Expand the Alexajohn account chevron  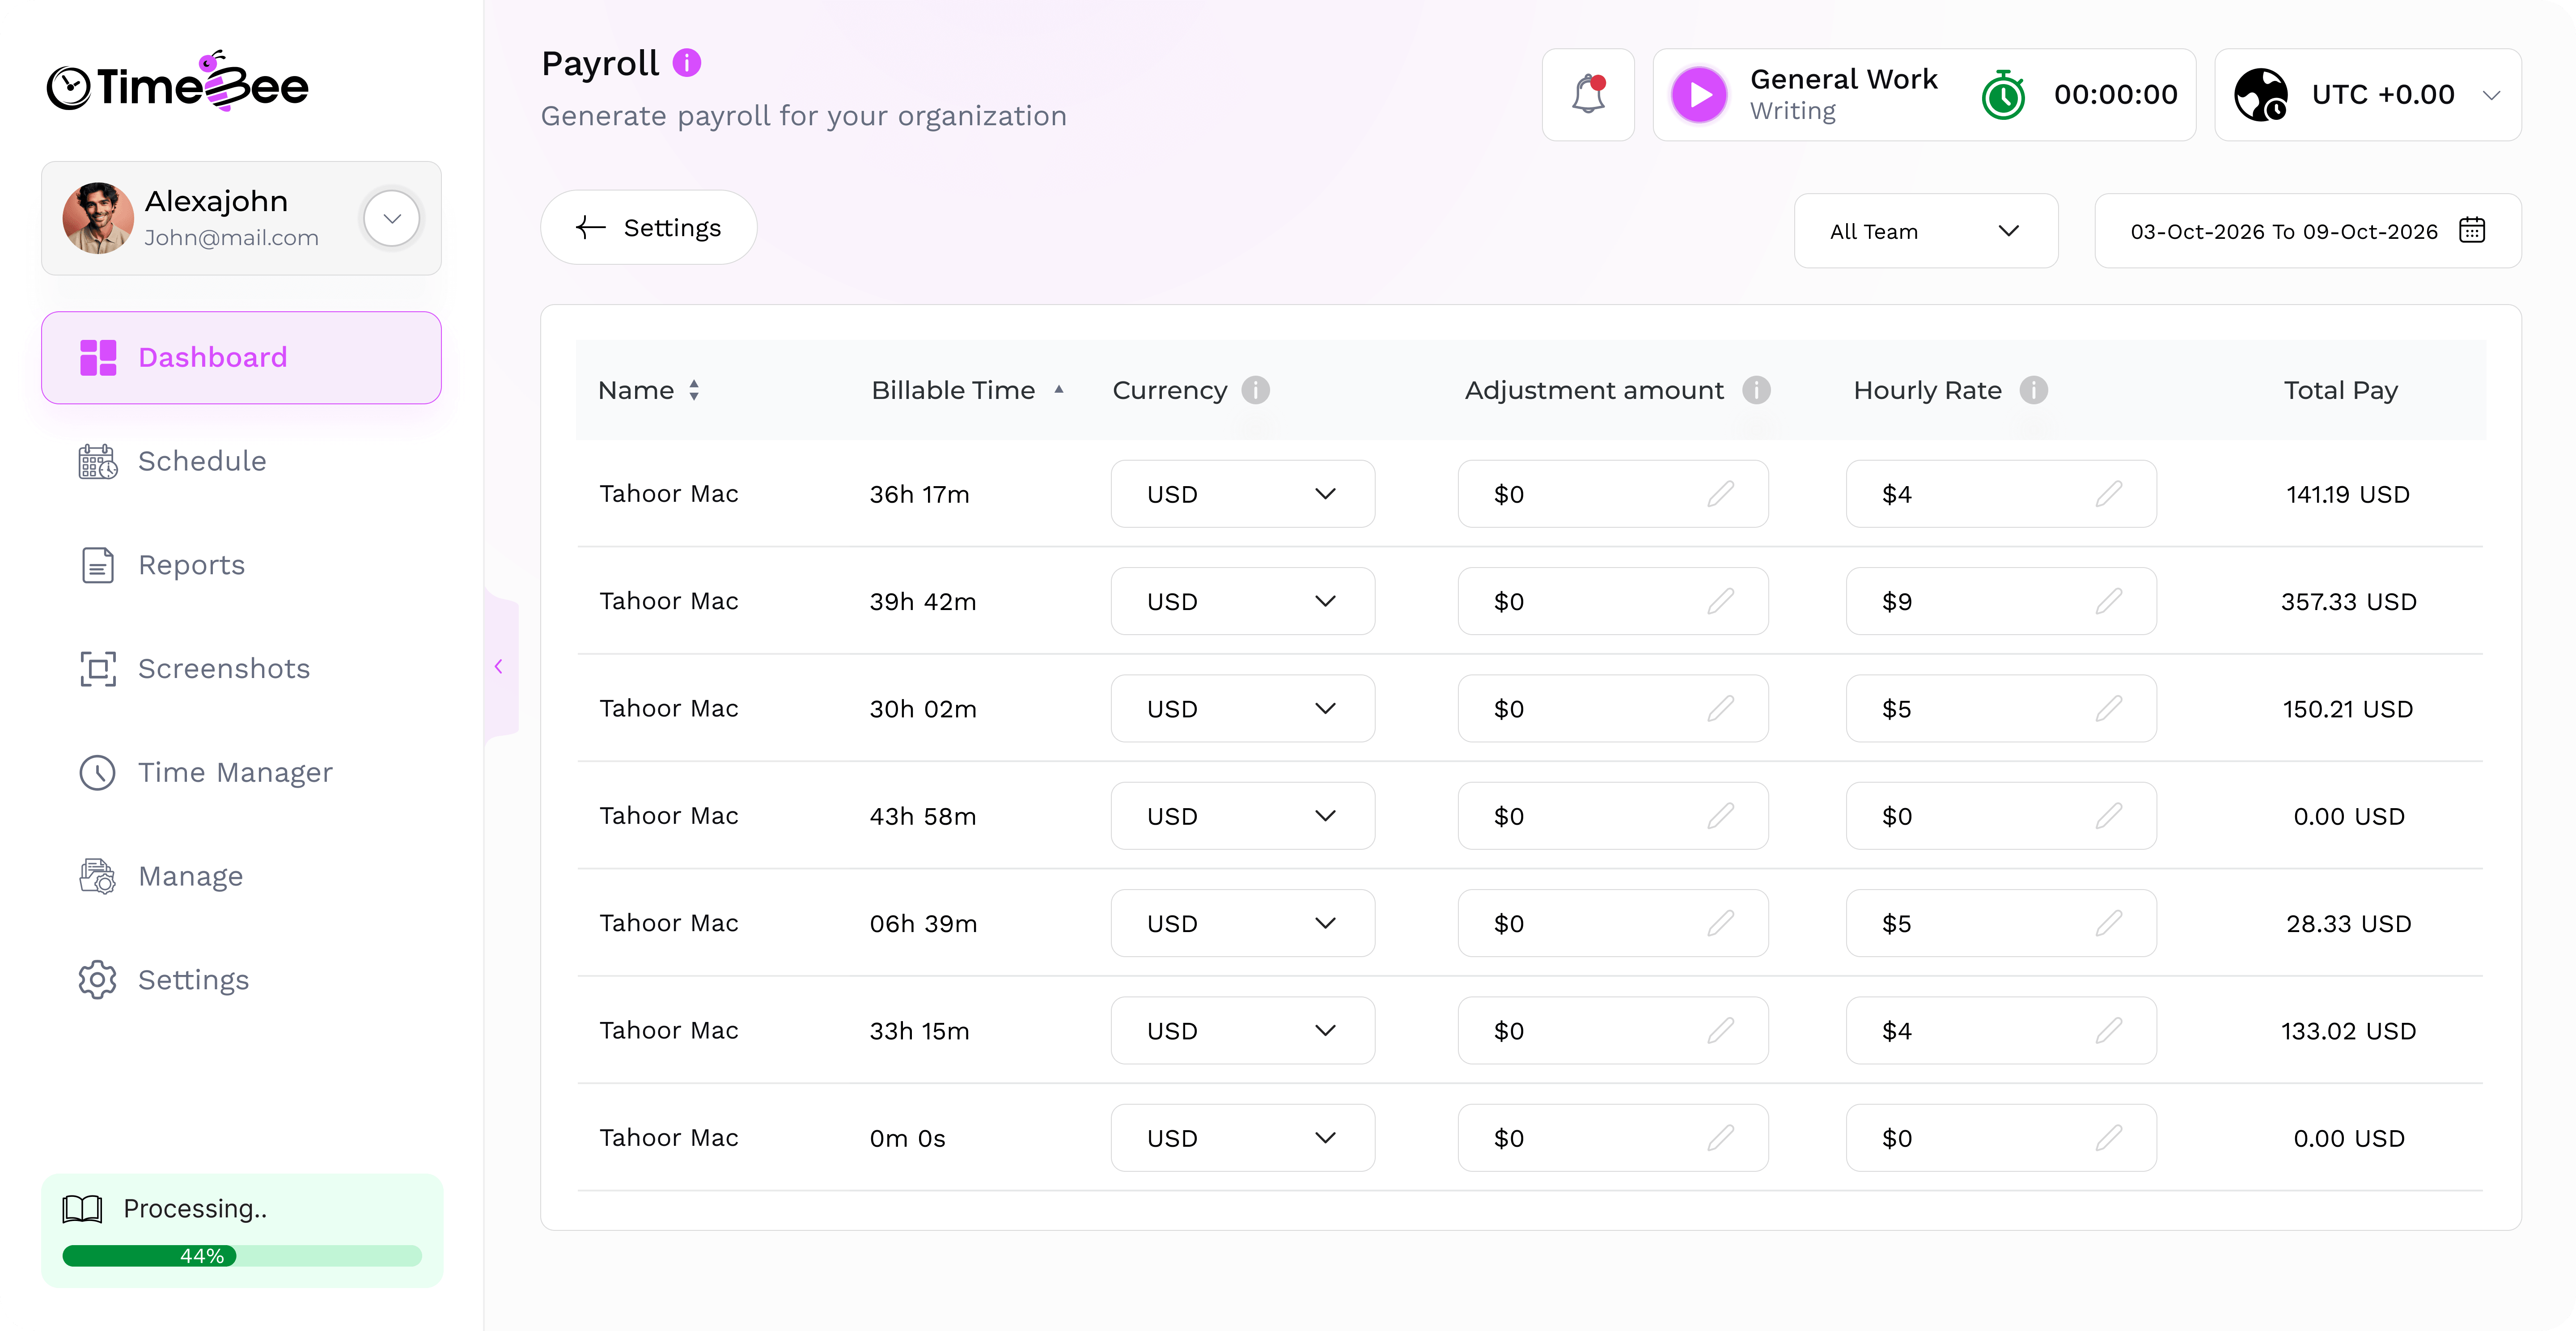[x=392, y=218]
